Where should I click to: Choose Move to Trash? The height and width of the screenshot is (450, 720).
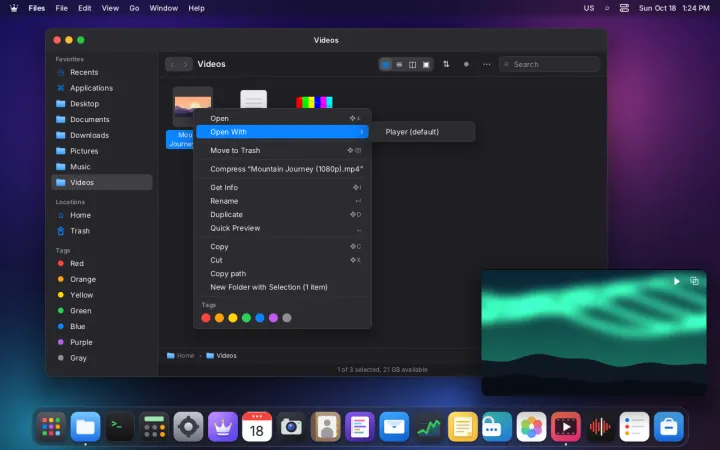pos(282,151)
